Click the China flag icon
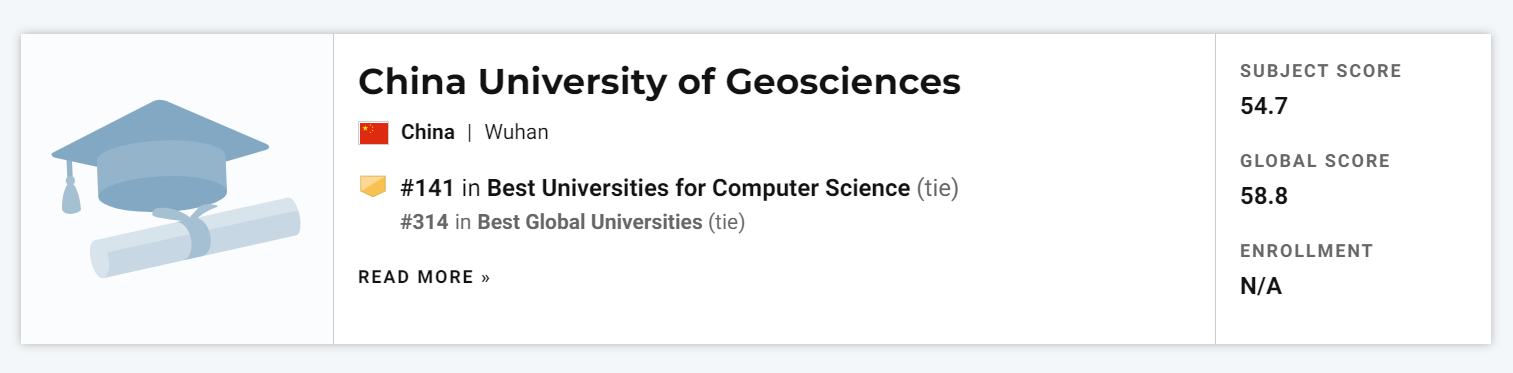 click(x=373, y=132)
